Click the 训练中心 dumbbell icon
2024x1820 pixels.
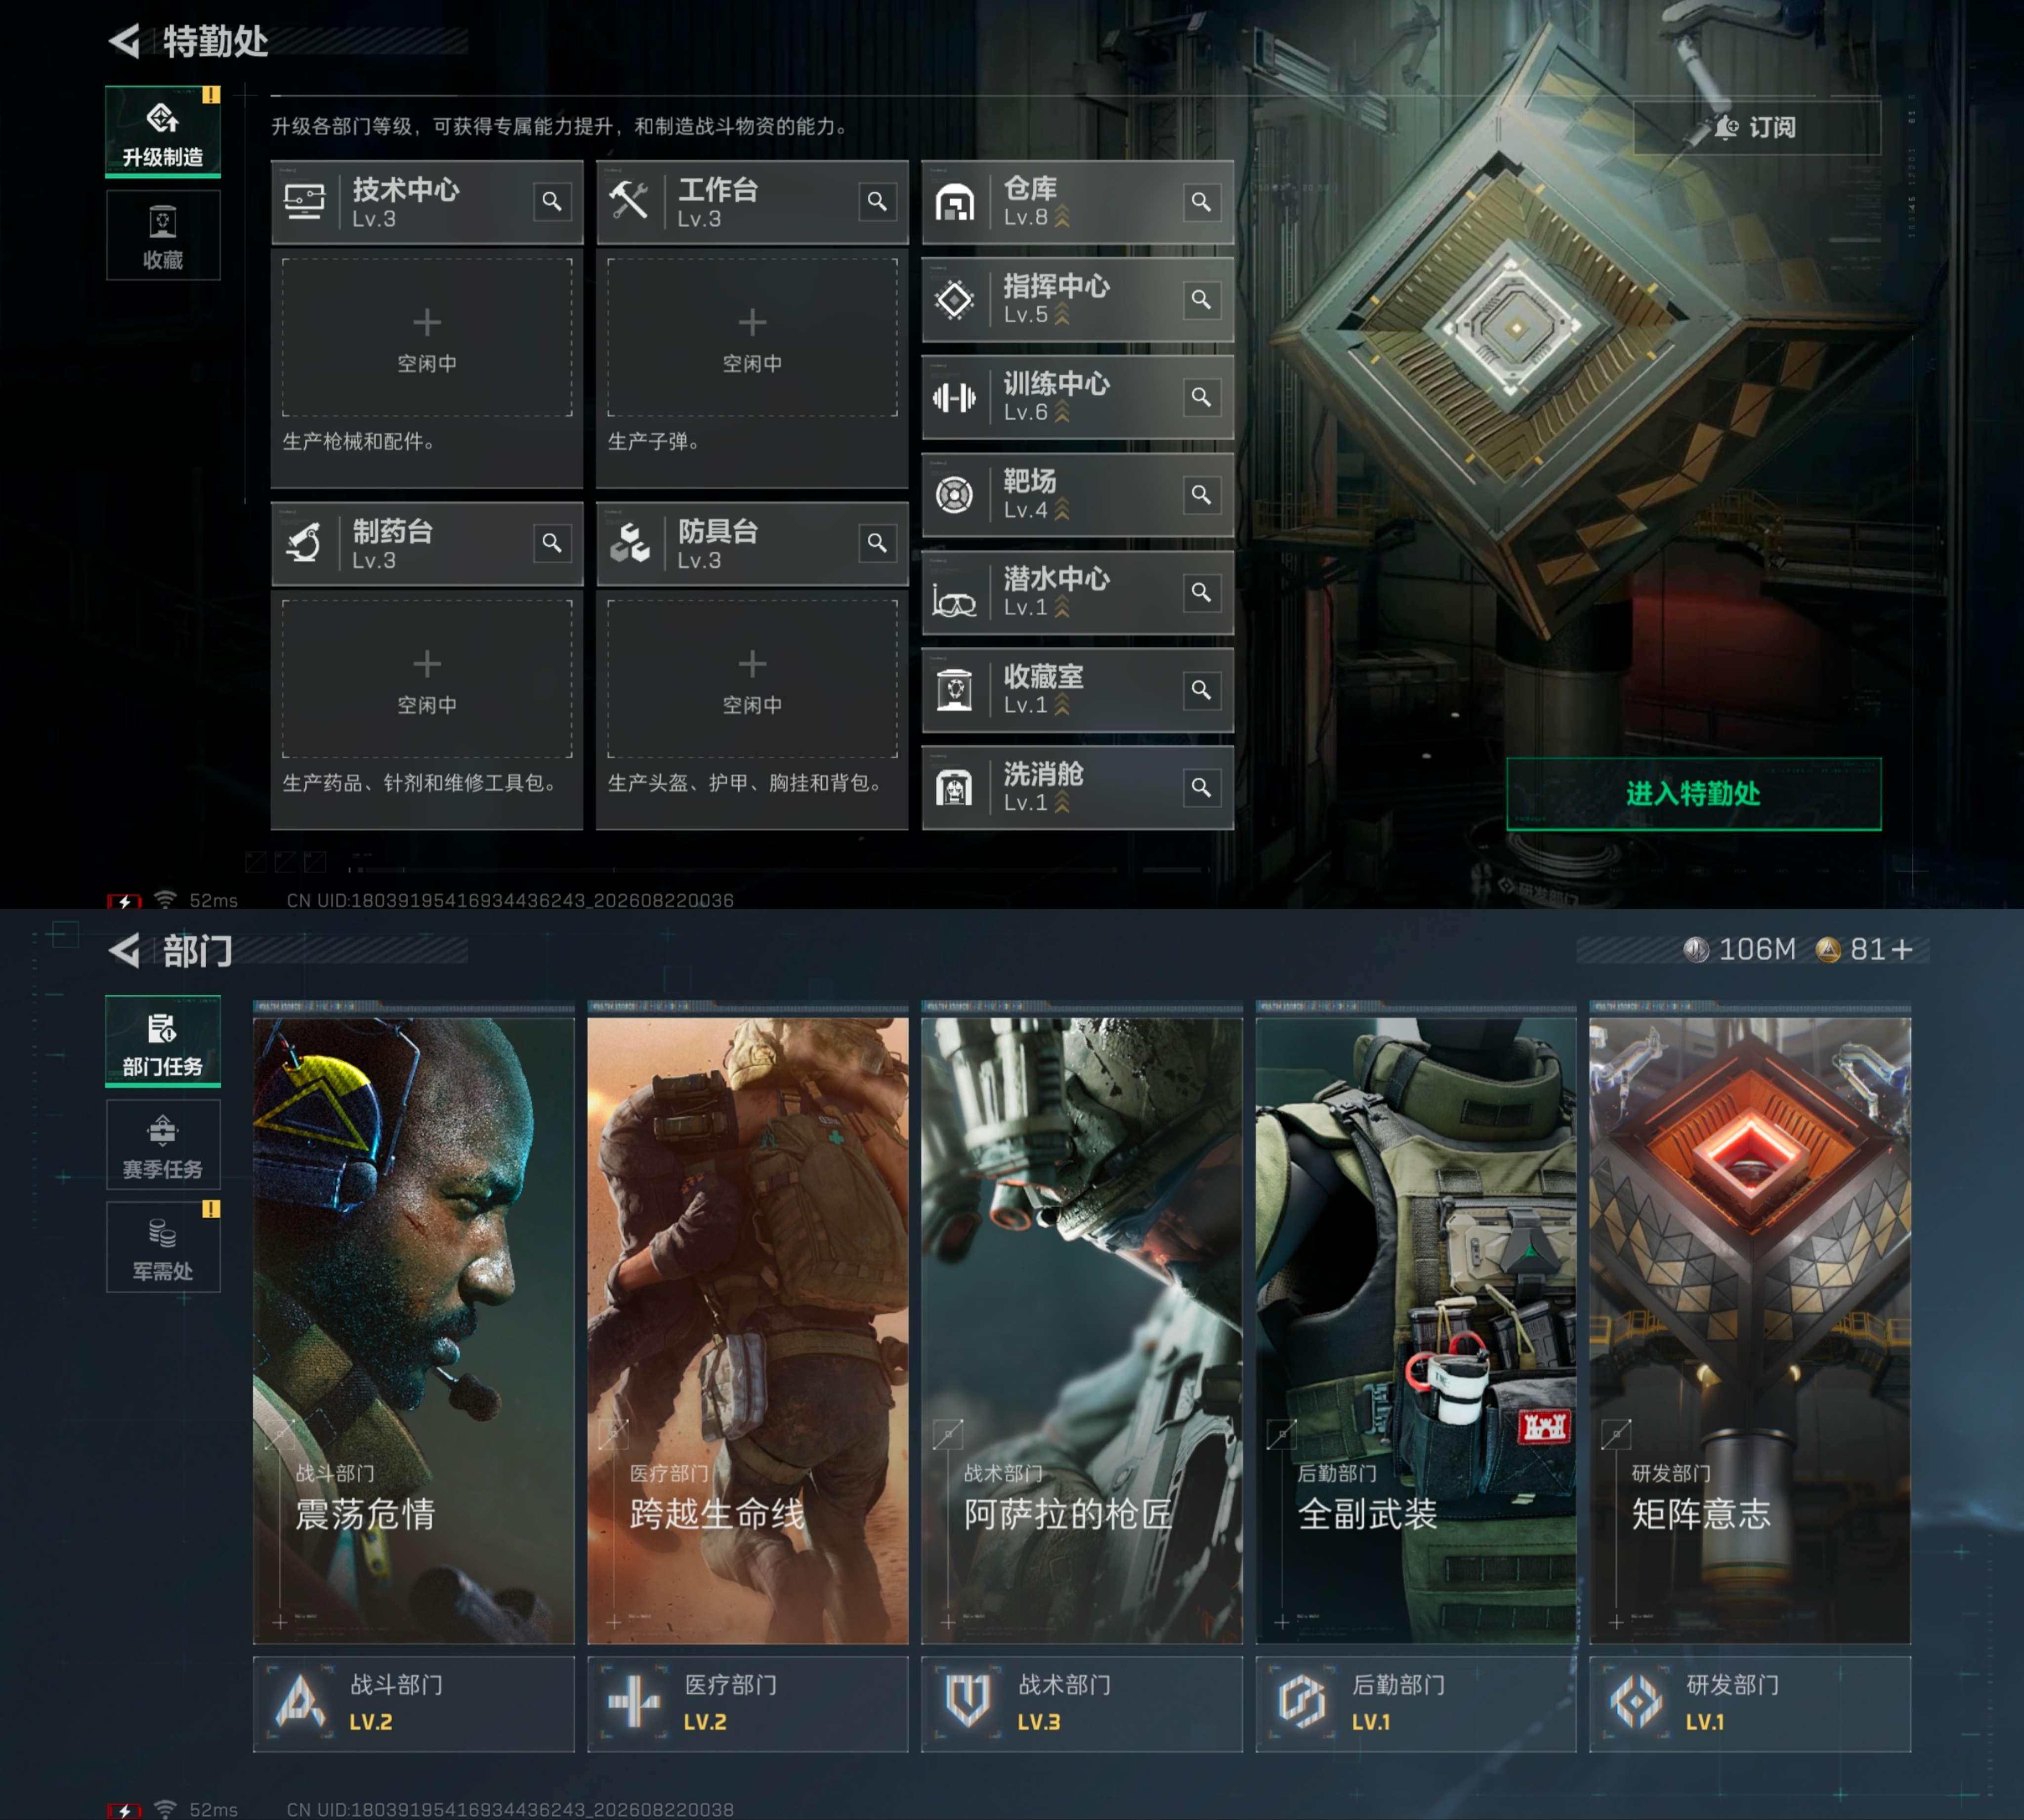point(954,398)
